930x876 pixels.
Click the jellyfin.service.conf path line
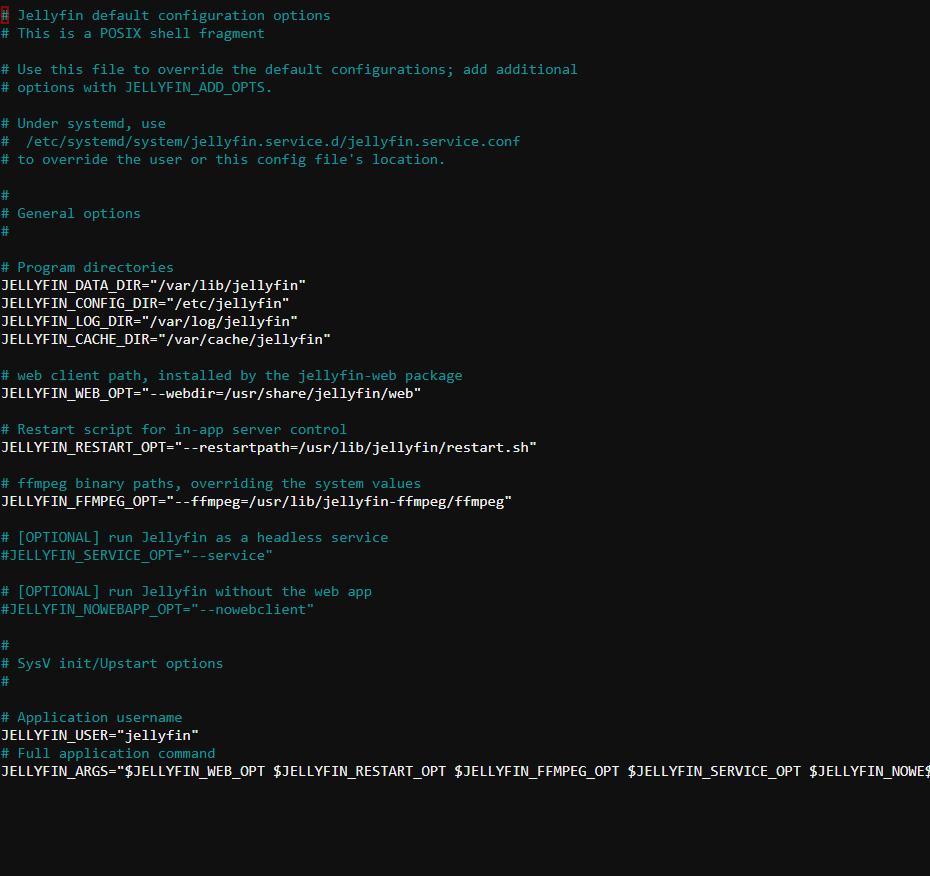coord(261,142)
